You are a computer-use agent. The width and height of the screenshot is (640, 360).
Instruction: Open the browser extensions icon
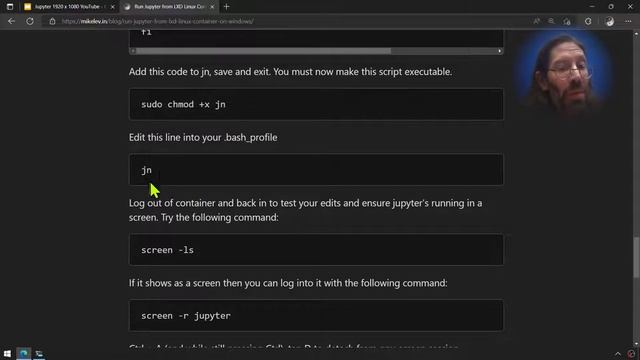(588, 21)
